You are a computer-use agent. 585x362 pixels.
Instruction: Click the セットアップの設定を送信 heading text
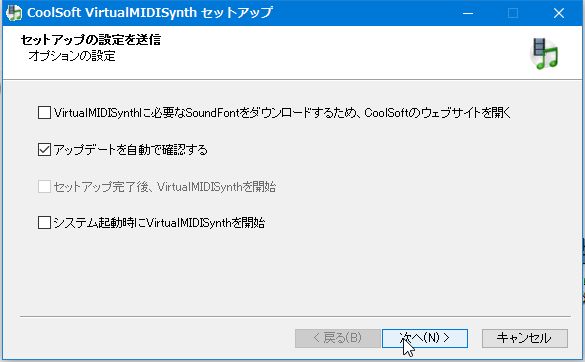tap(91, 40)
